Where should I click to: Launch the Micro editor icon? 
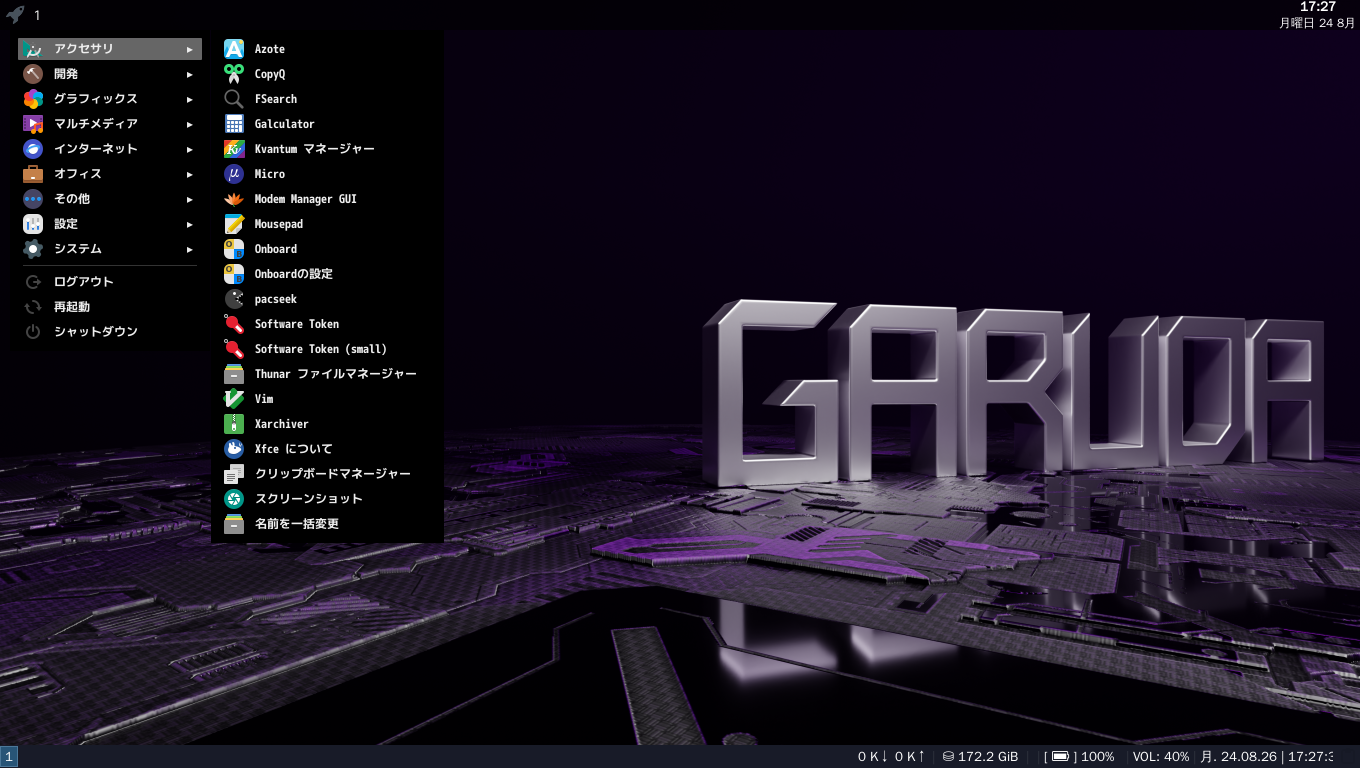coord(234,174)
